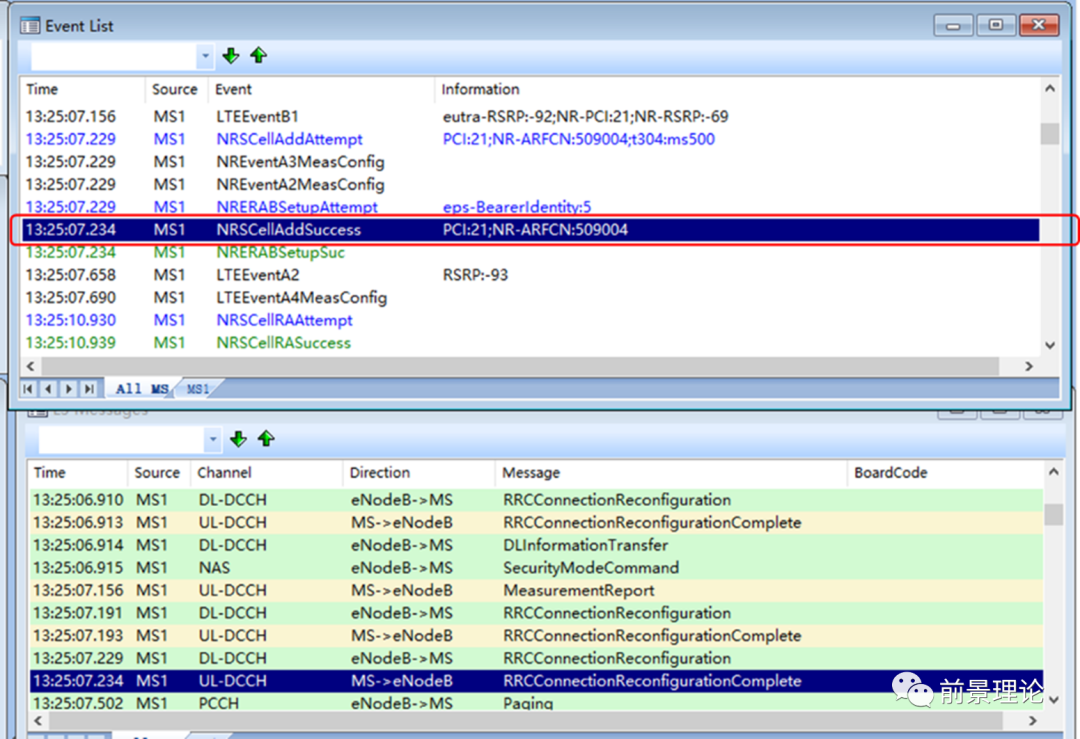The width and height of the screenshot is (1080, 739).
Task: Select RRCConnectionReconfigurationComplete message at 13:25:06.913
Action: pyautogui.click(x=537, y=523)
